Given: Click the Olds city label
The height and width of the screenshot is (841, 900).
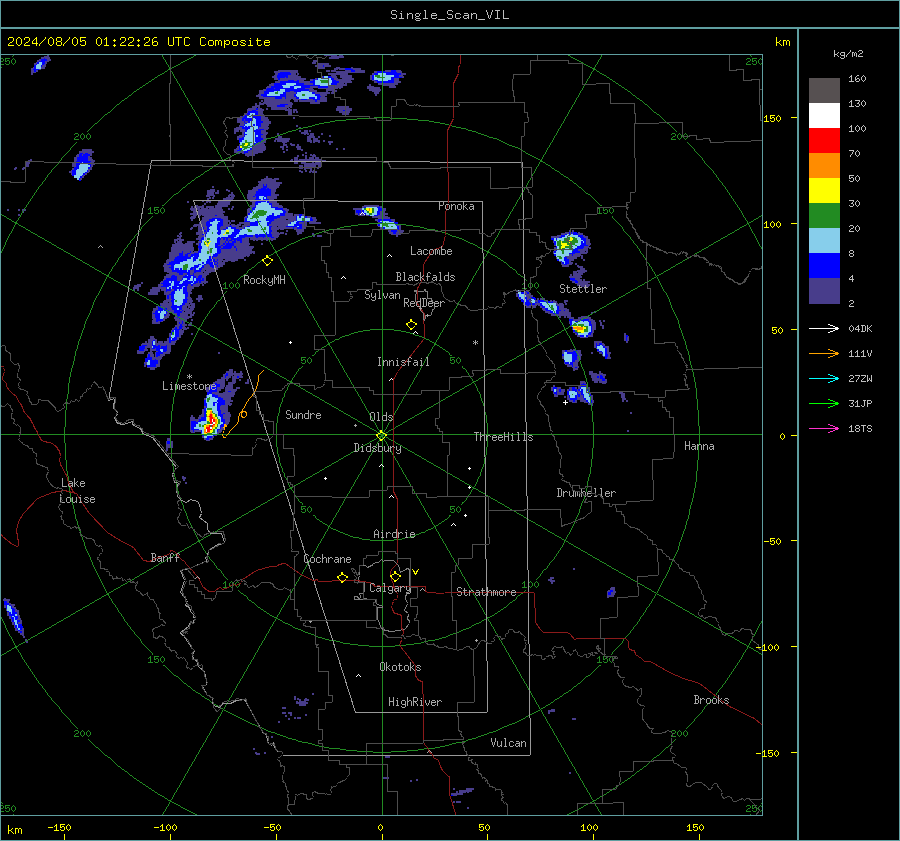Looking at the screenshot, I should [381, 417].
